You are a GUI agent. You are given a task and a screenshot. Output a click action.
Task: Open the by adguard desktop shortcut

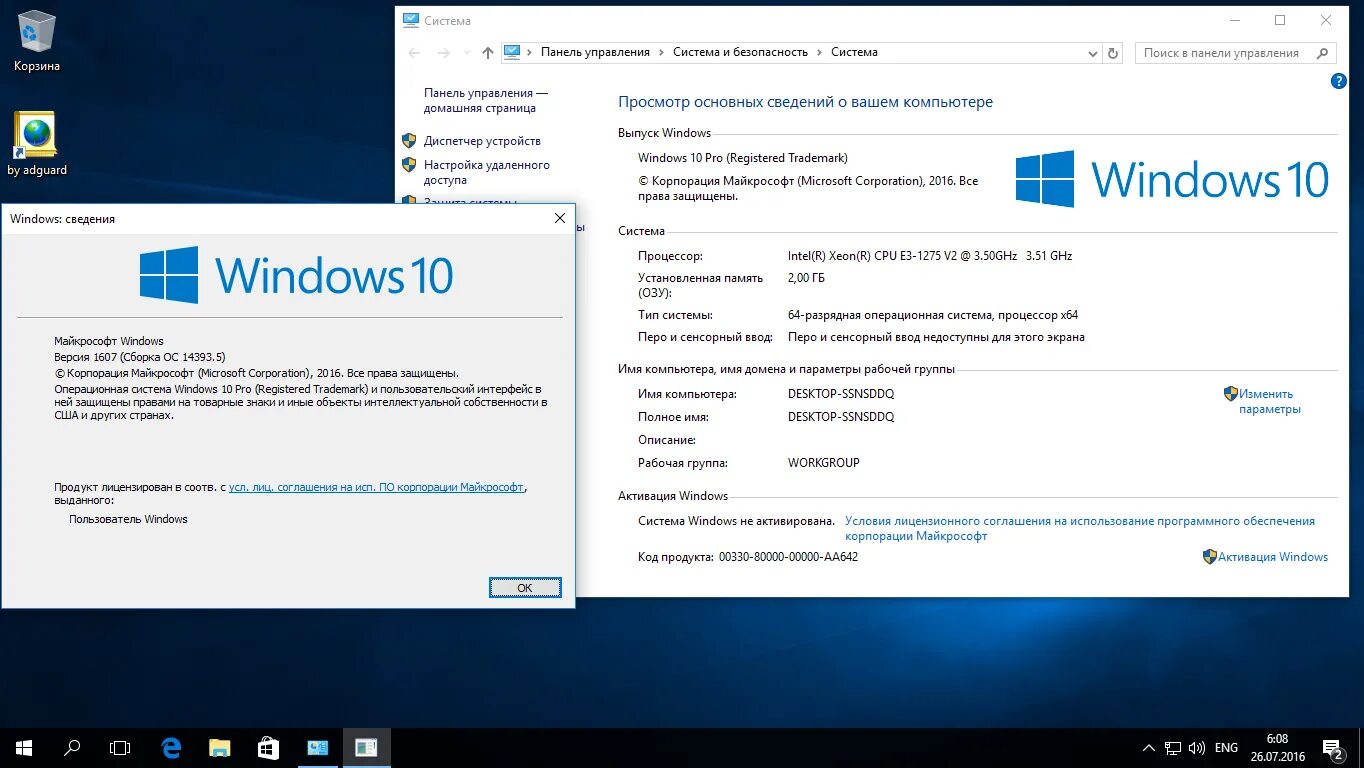[x=37, y=144]
